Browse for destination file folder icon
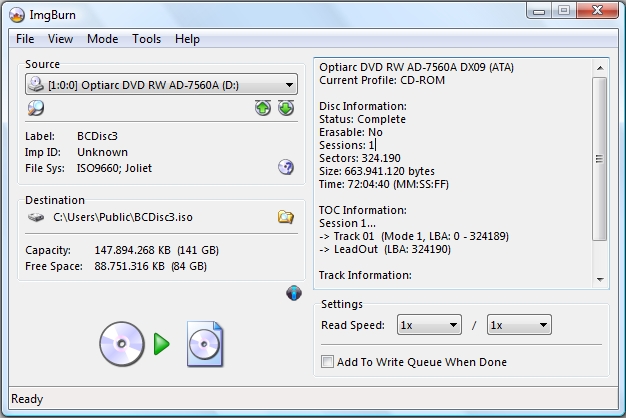The width and height of the screenshot is (626, 418). point(286,217)
